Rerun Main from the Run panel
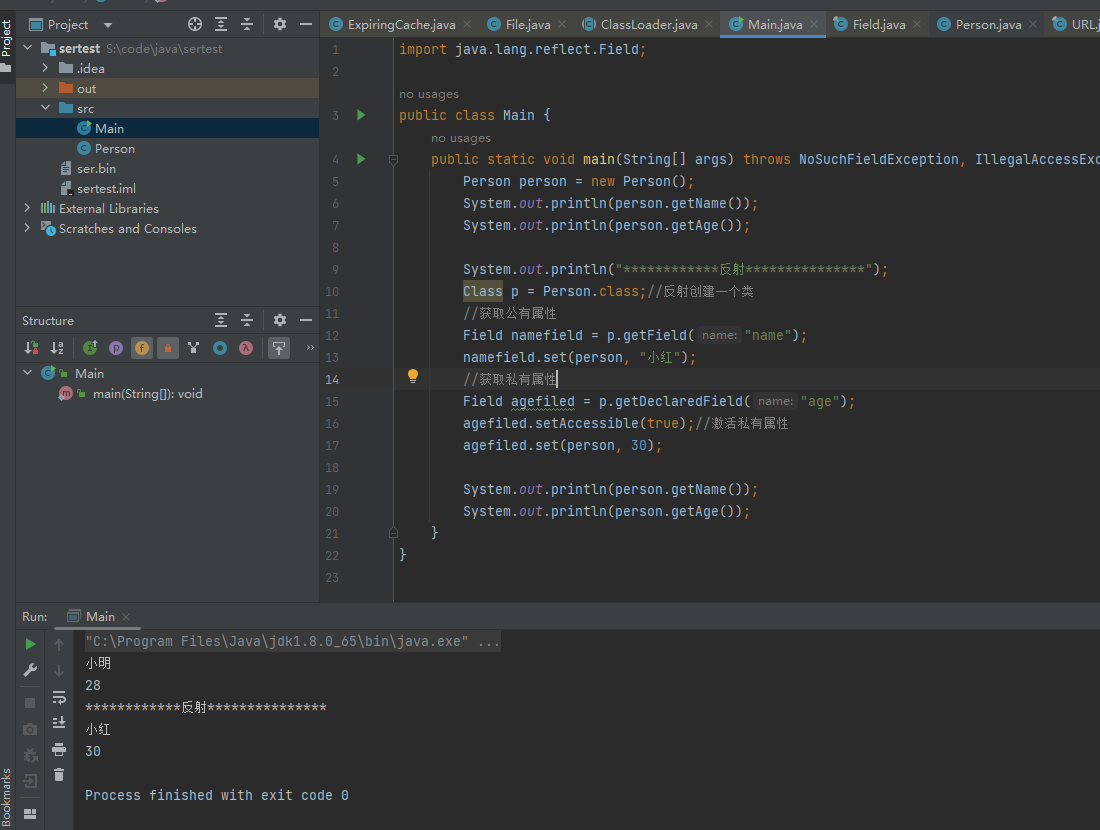Screen dimensions: 1100x830 30,644
